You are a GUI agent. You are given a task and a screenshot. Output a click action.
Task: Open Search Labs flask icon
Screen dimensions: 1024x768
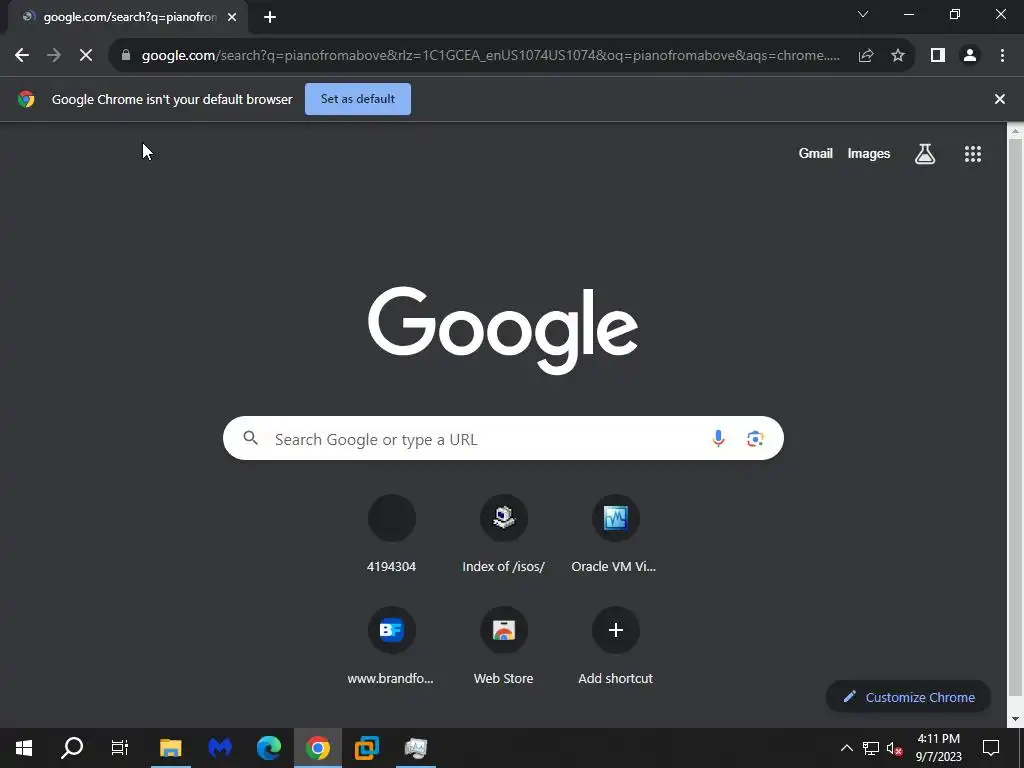[925, 154]
